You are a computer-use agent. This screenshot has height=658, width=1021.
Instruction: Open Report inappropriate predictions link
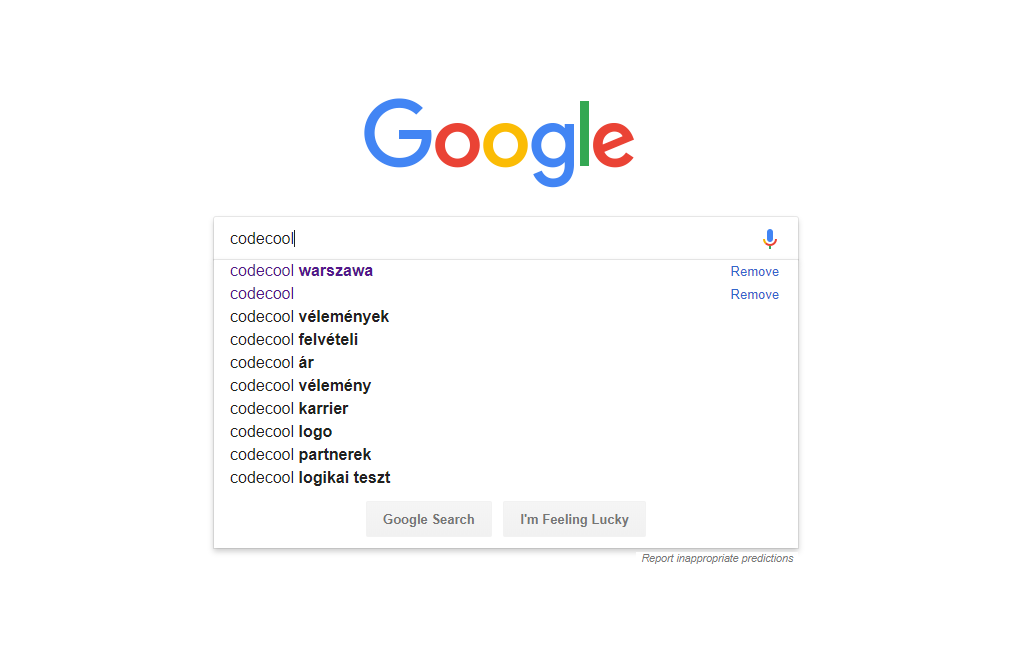click(717, 558)
